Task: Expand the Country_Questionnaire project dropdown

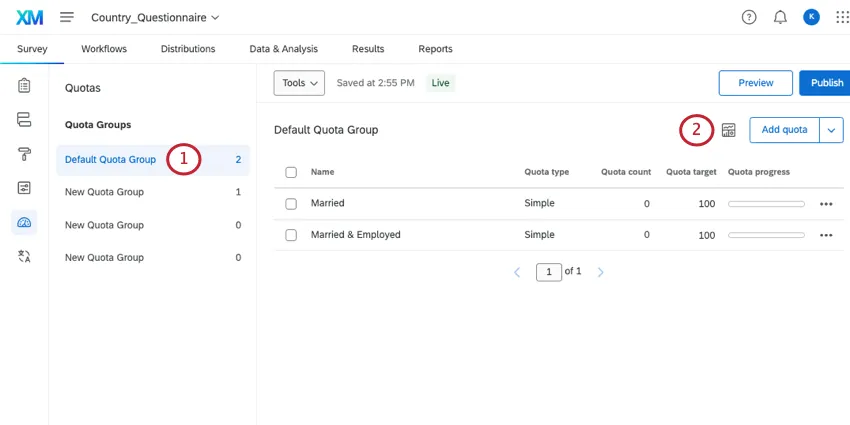Action: coord(155,18)
